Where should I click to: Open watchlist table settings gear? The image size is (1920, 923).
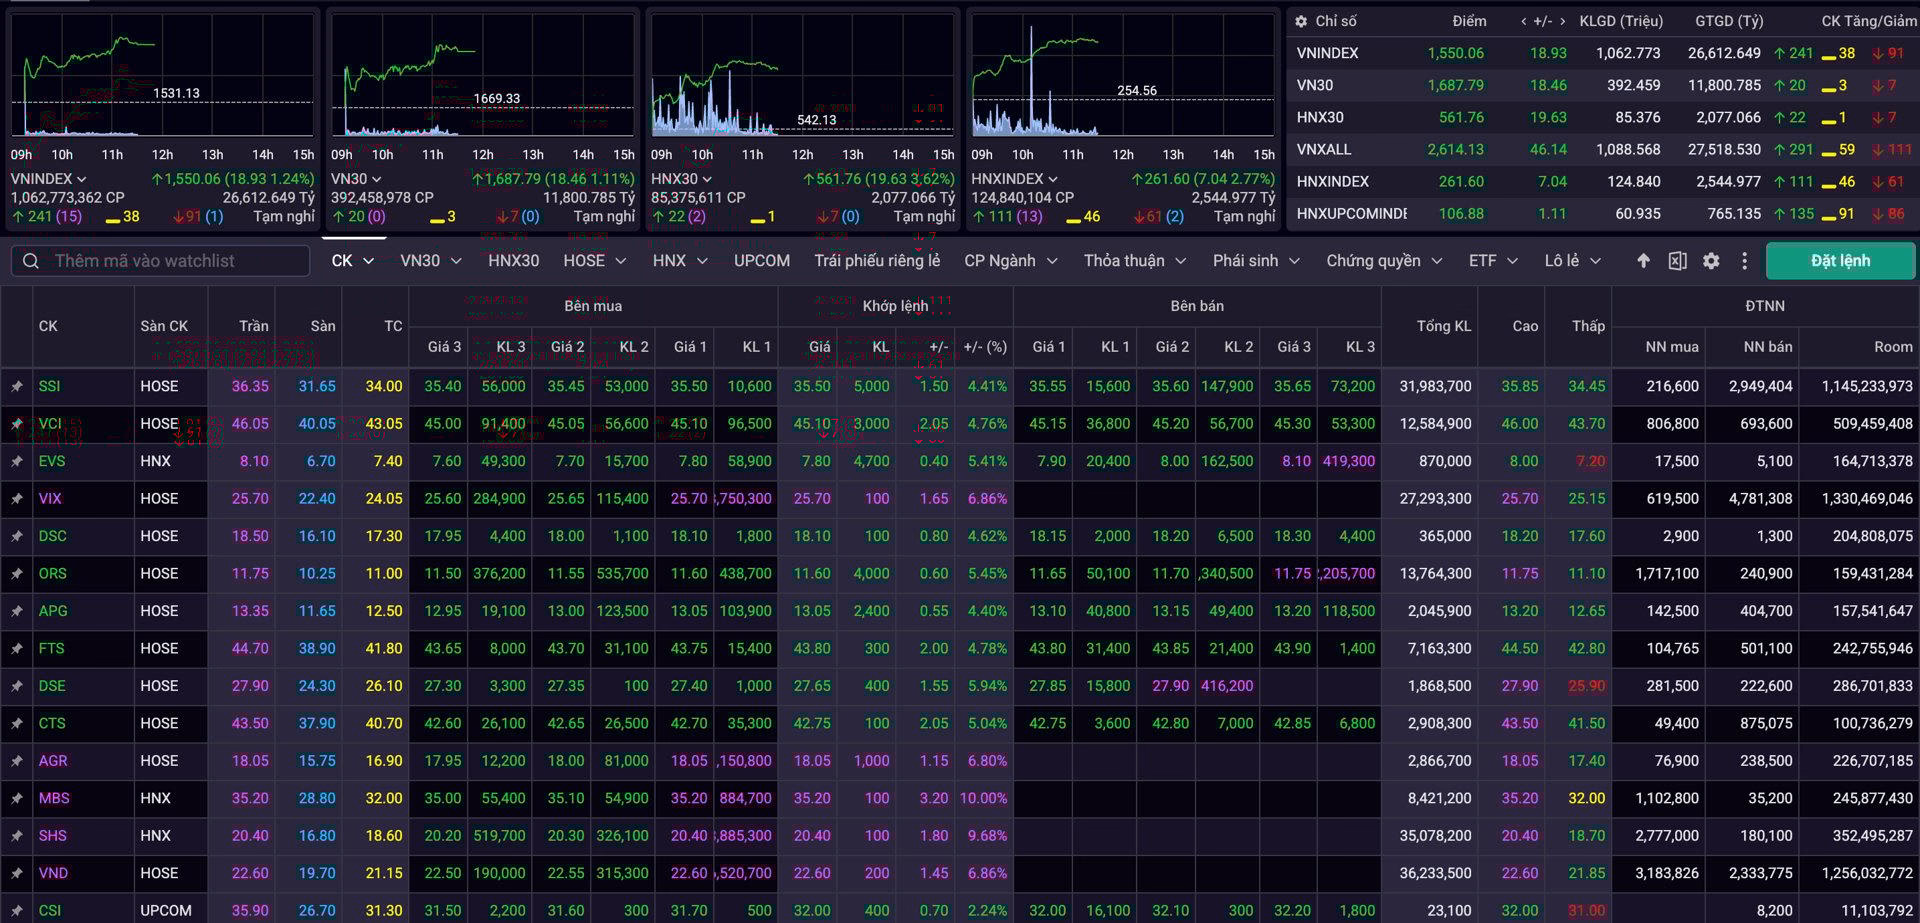click(1711, 261)
